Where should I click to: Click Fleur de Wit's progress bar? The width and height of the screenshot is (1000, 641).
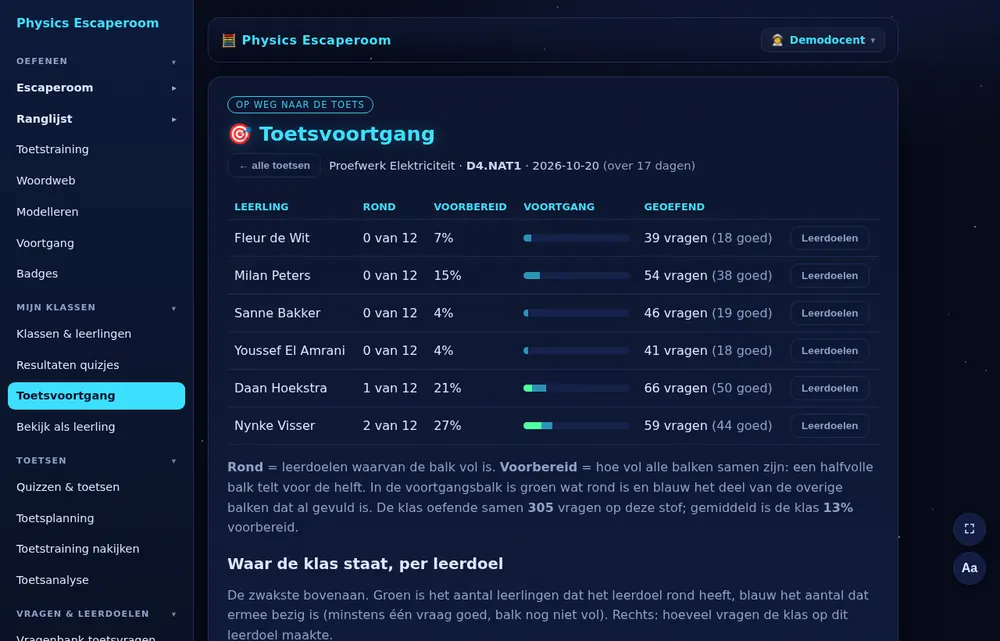tap(576, 238)
